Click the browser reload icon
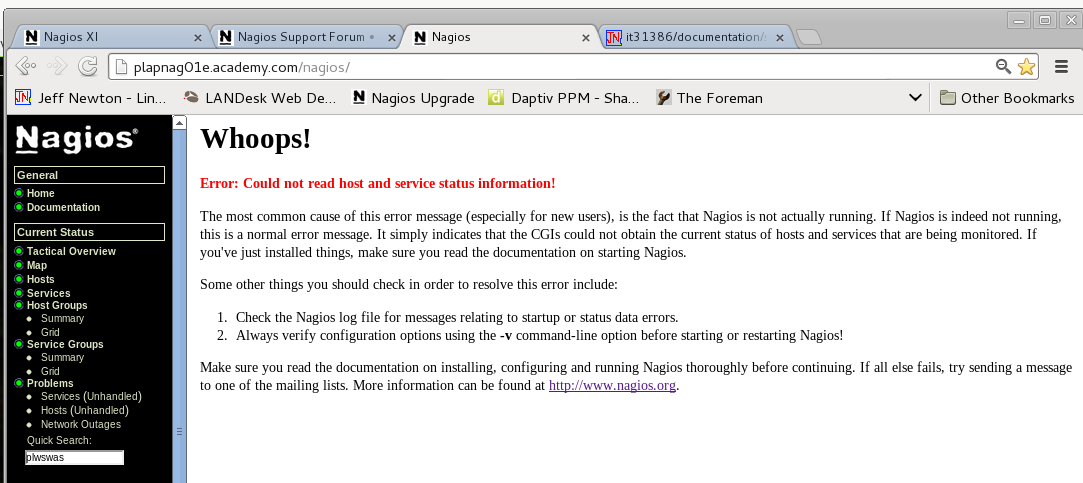This screenshot has width=1083, height=483. click(87, 67)
